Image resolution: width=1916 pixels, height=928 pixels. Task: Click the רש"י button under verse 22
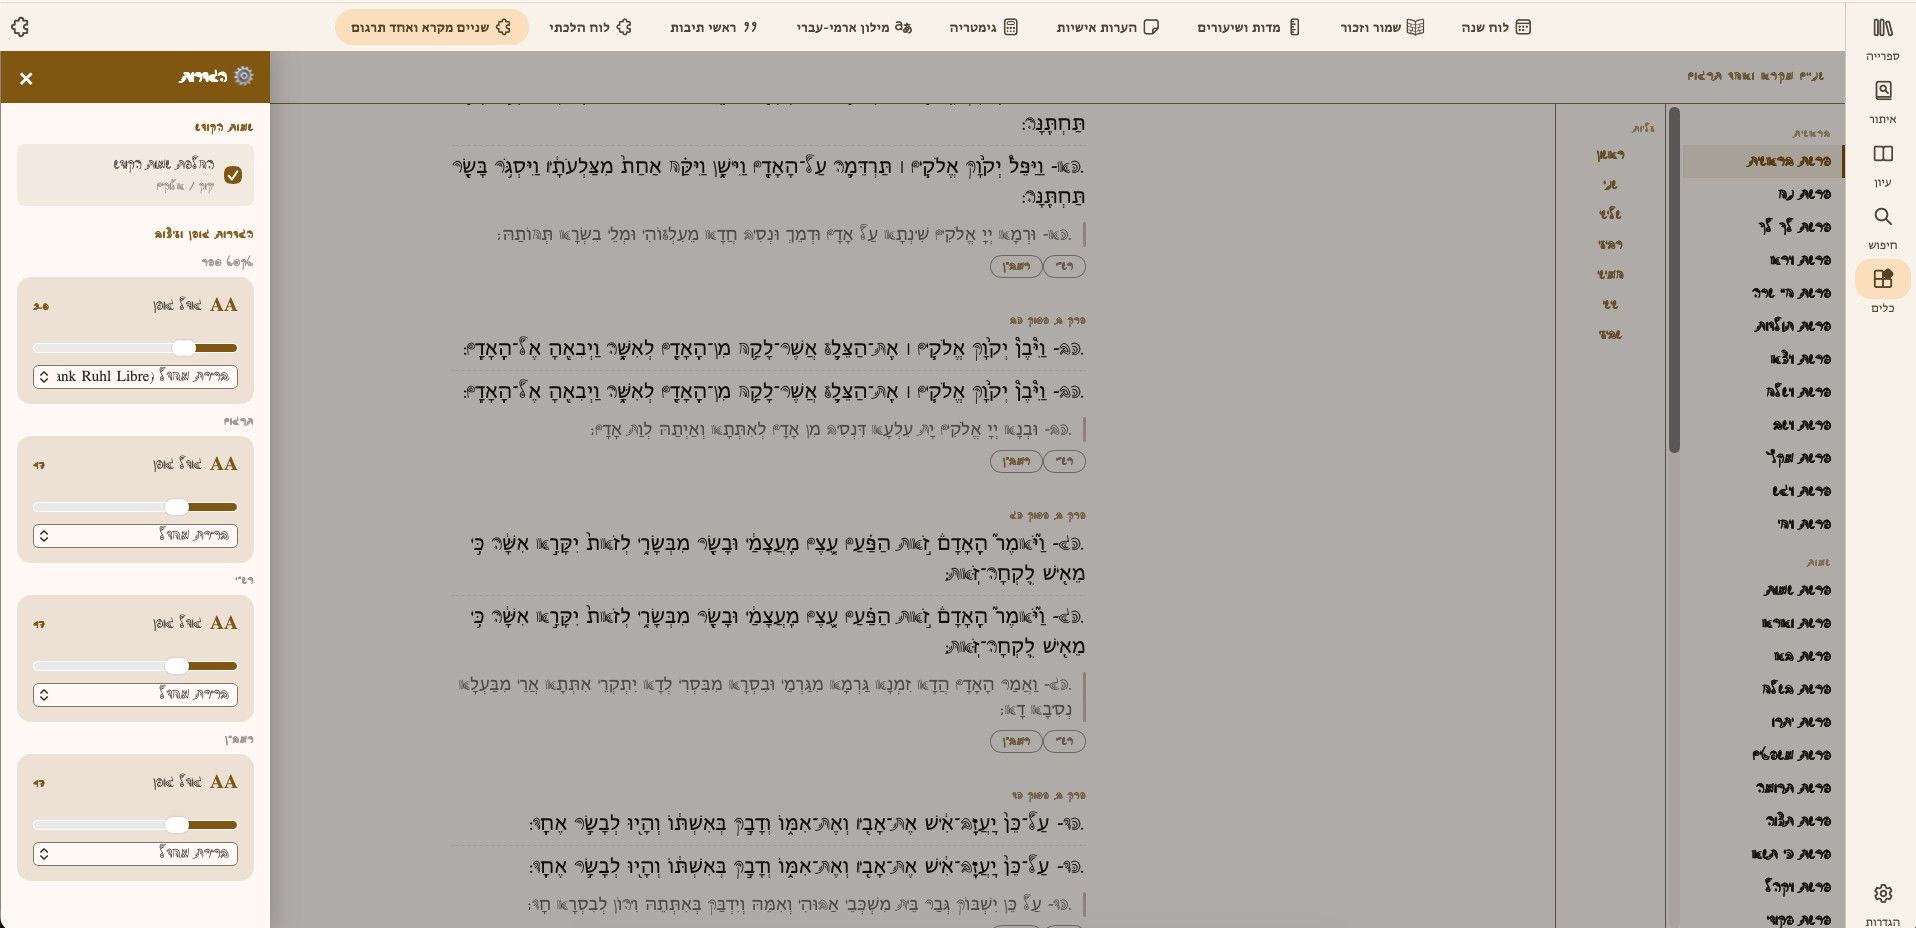pyautogui.click(x=1064, y=462)
